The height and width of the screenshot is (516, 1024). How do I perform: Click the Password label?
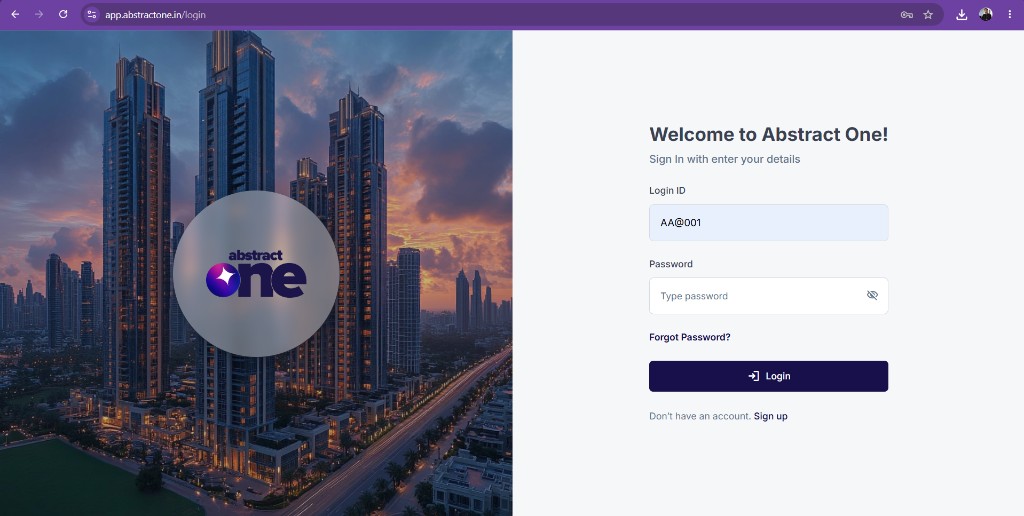(x=671, y=264)
